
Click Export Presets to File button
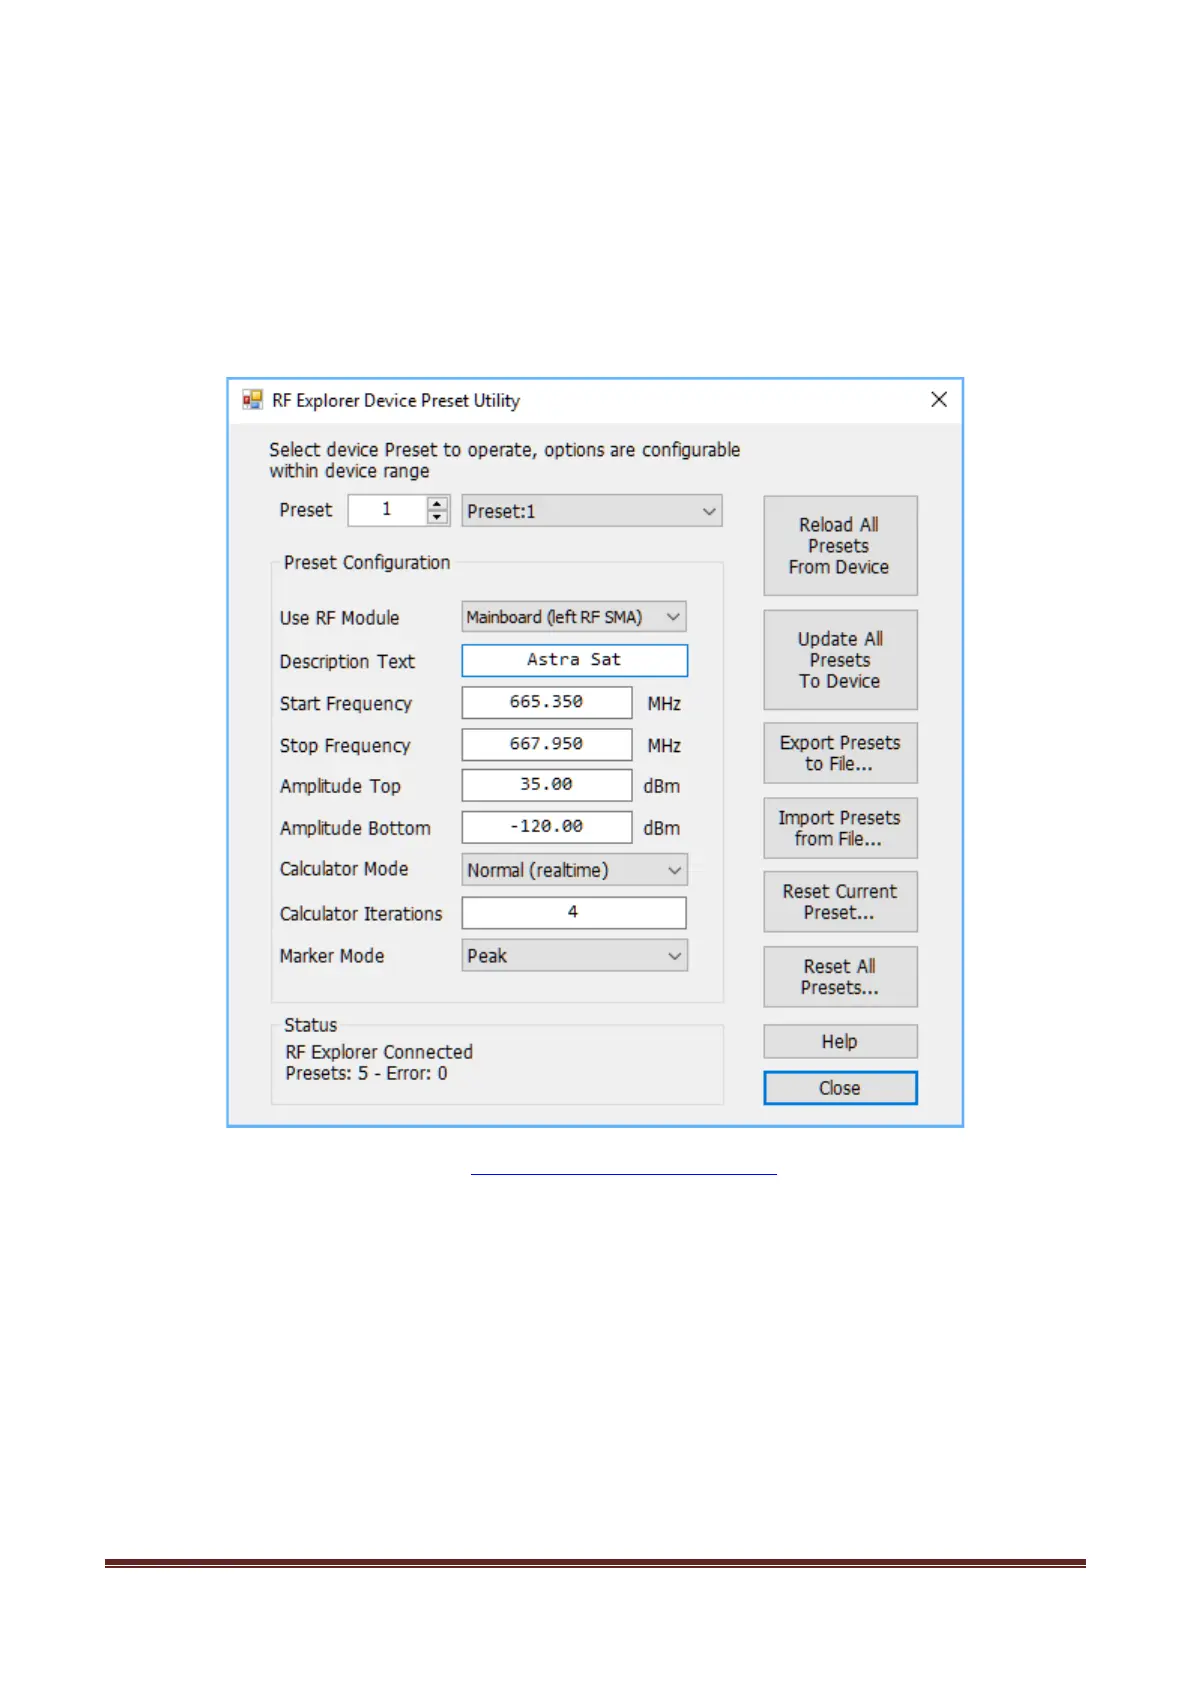(840, 753)
